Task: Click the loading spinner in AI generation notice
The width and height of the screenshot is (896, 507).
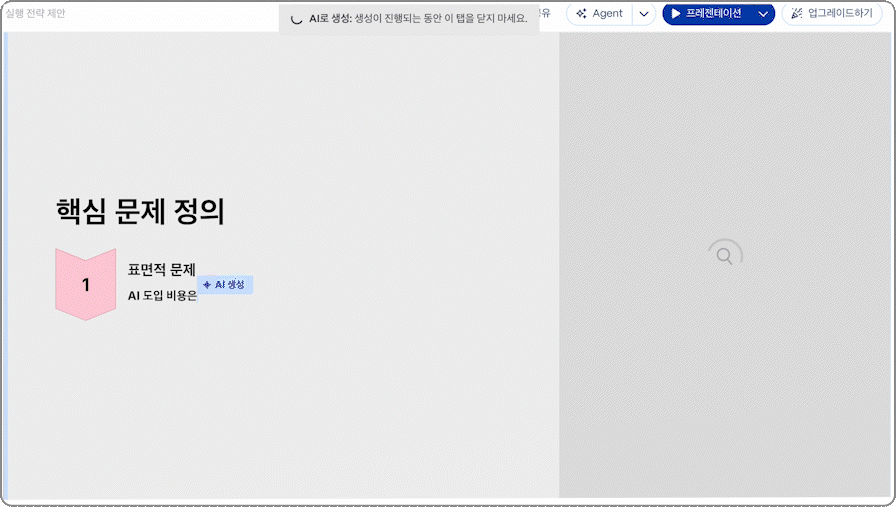Action: [x=296, y=18]
